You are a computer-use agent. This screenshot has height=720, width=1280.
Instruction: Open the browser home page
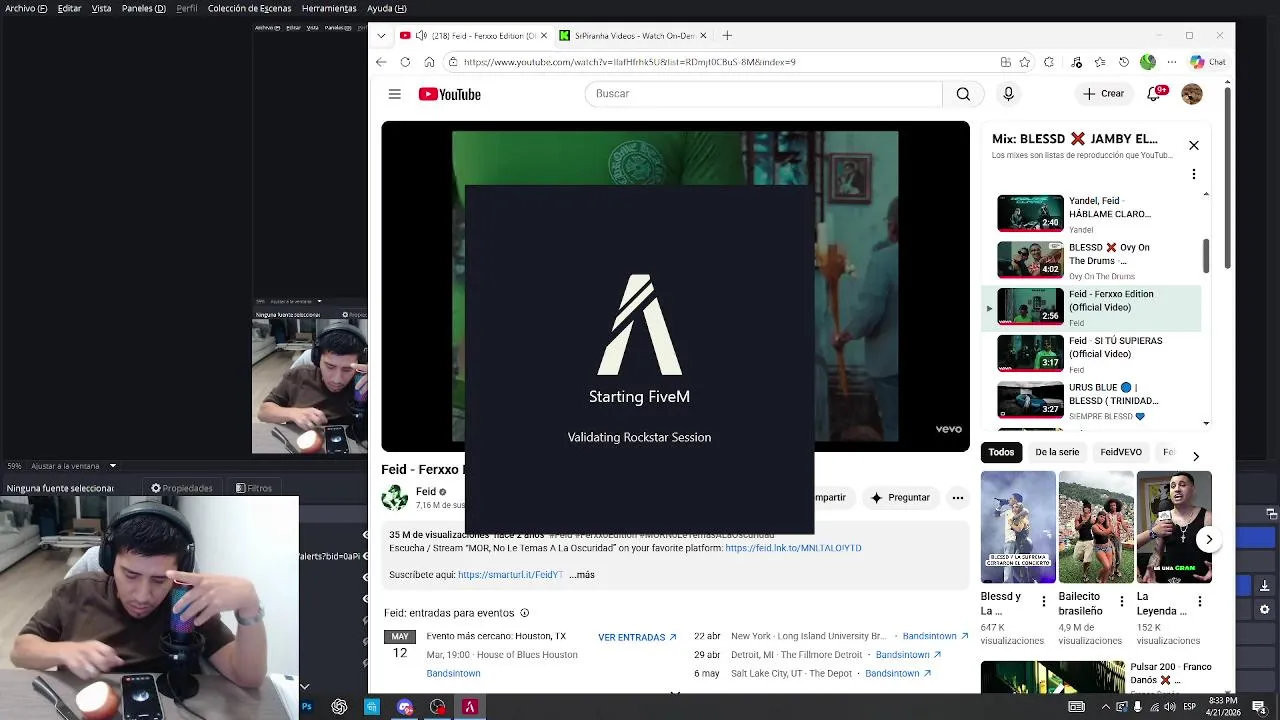pos(429,62)
